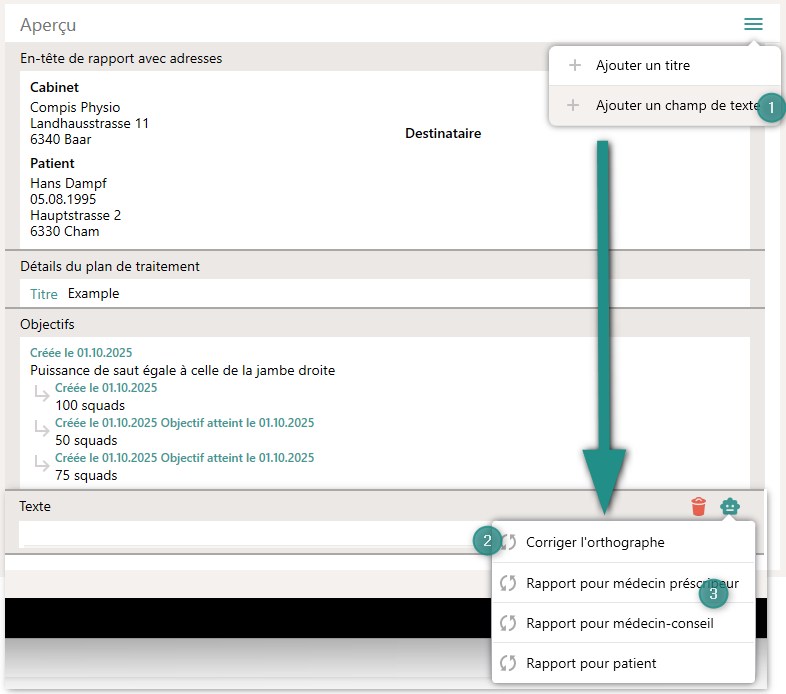
Task: Open the AI robot assistant icon
Action: (x=730, y=507)
